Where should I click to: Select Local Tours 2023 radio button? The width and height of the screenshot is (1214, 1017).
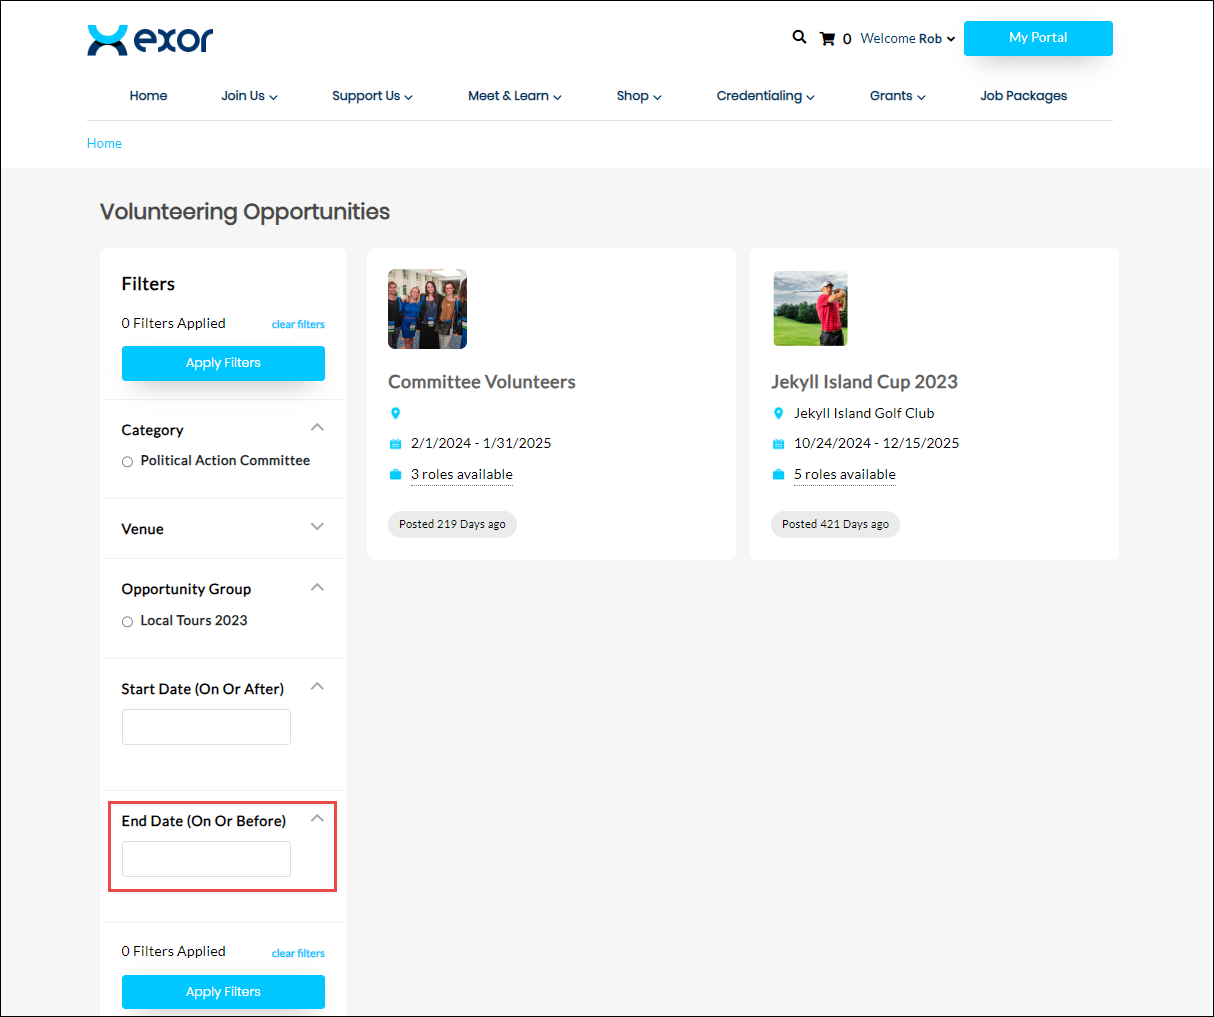pos(127,622)
